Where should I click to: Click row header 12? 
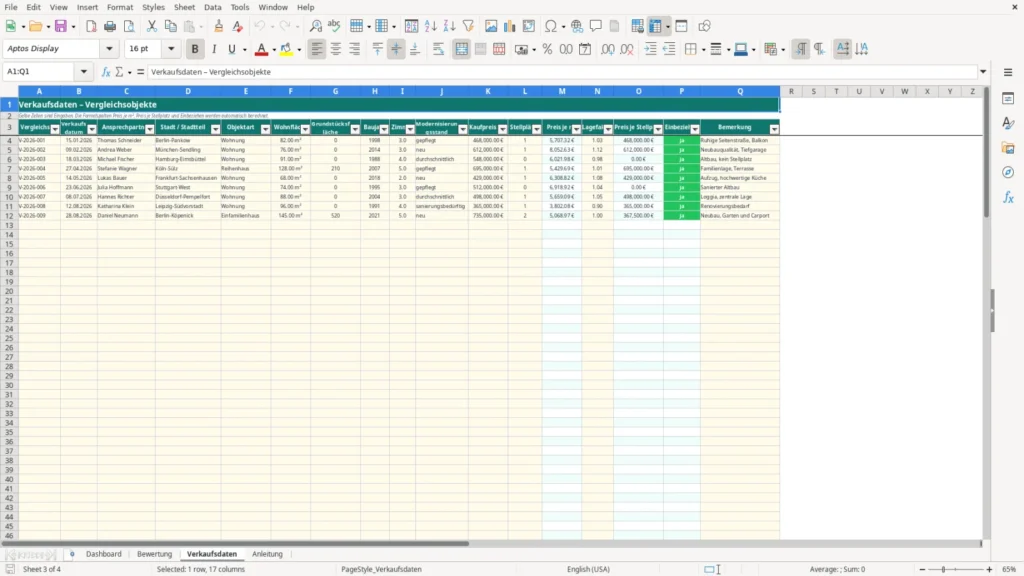pyautogui.click(x=9, y=216)
